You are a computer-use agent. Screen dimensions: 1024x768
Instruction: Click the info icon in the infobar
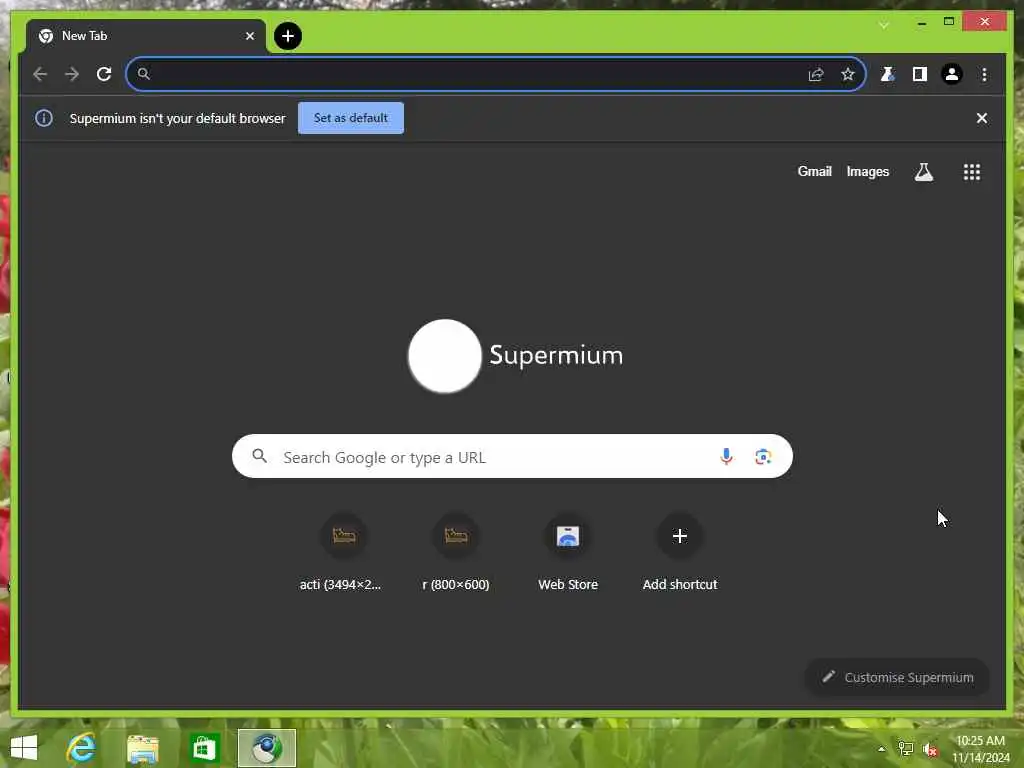coord(44,118)
